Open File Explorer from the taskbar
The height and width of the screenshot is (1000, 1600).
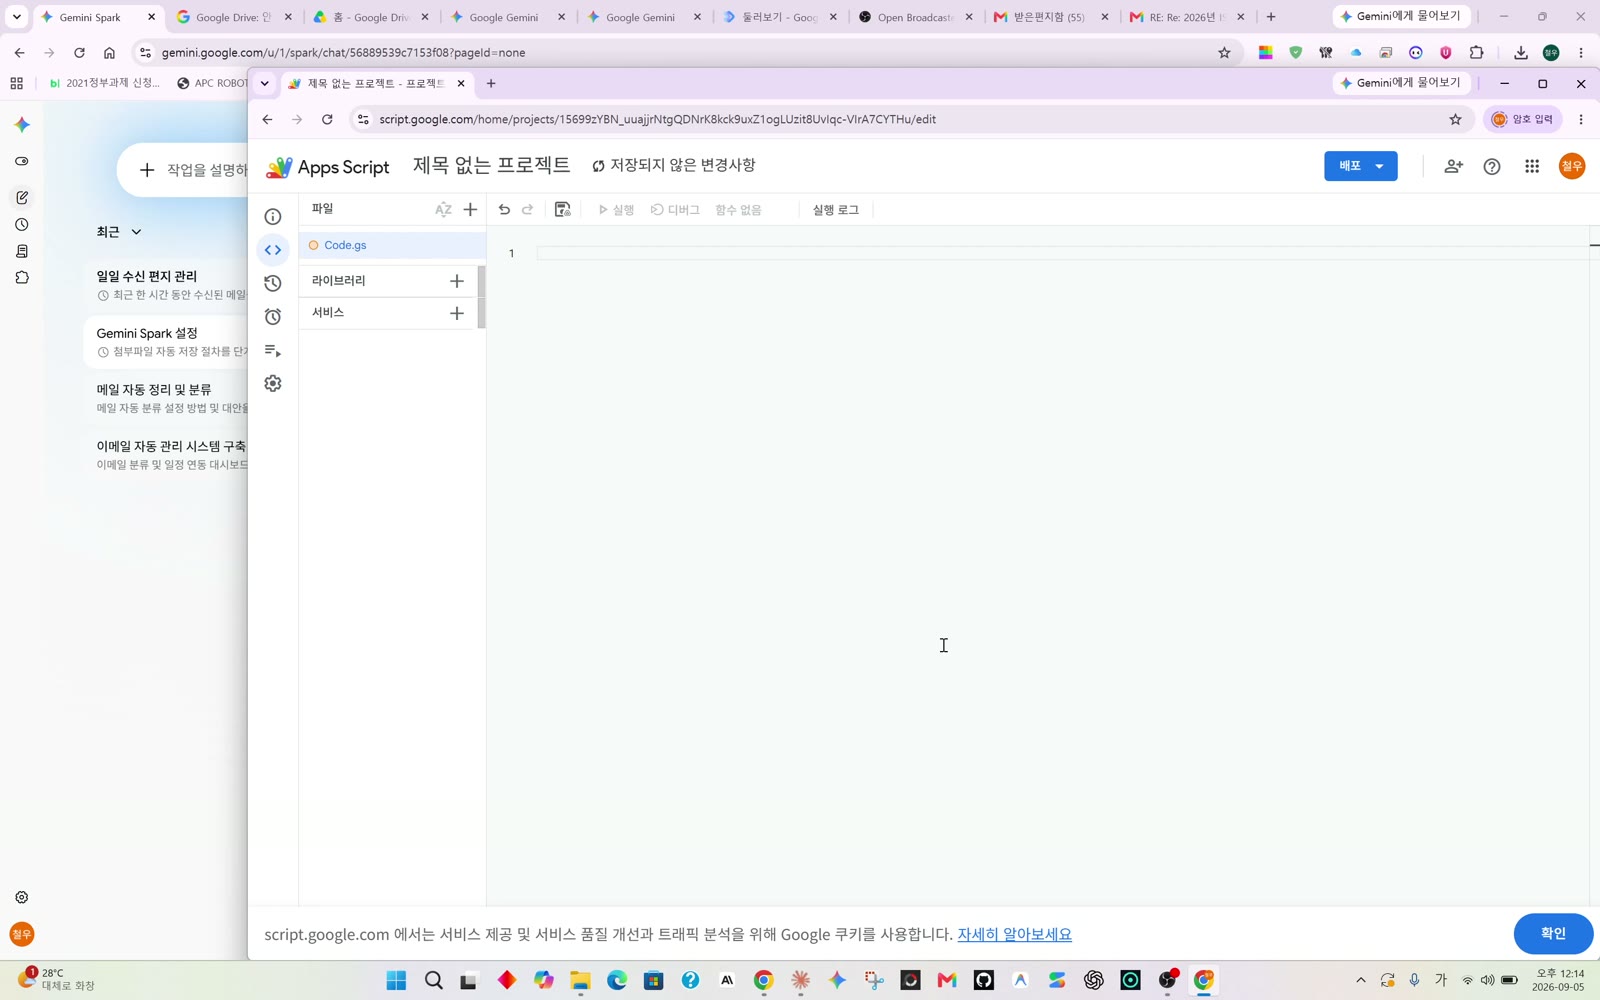click(580, 980)
